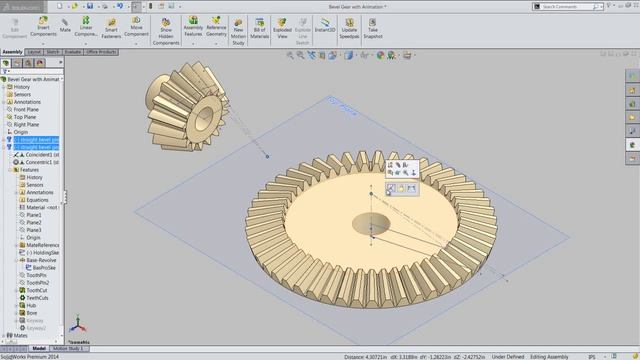Select the Mate tool
Viewport: 640px width, 360px height.
point(65,25)
